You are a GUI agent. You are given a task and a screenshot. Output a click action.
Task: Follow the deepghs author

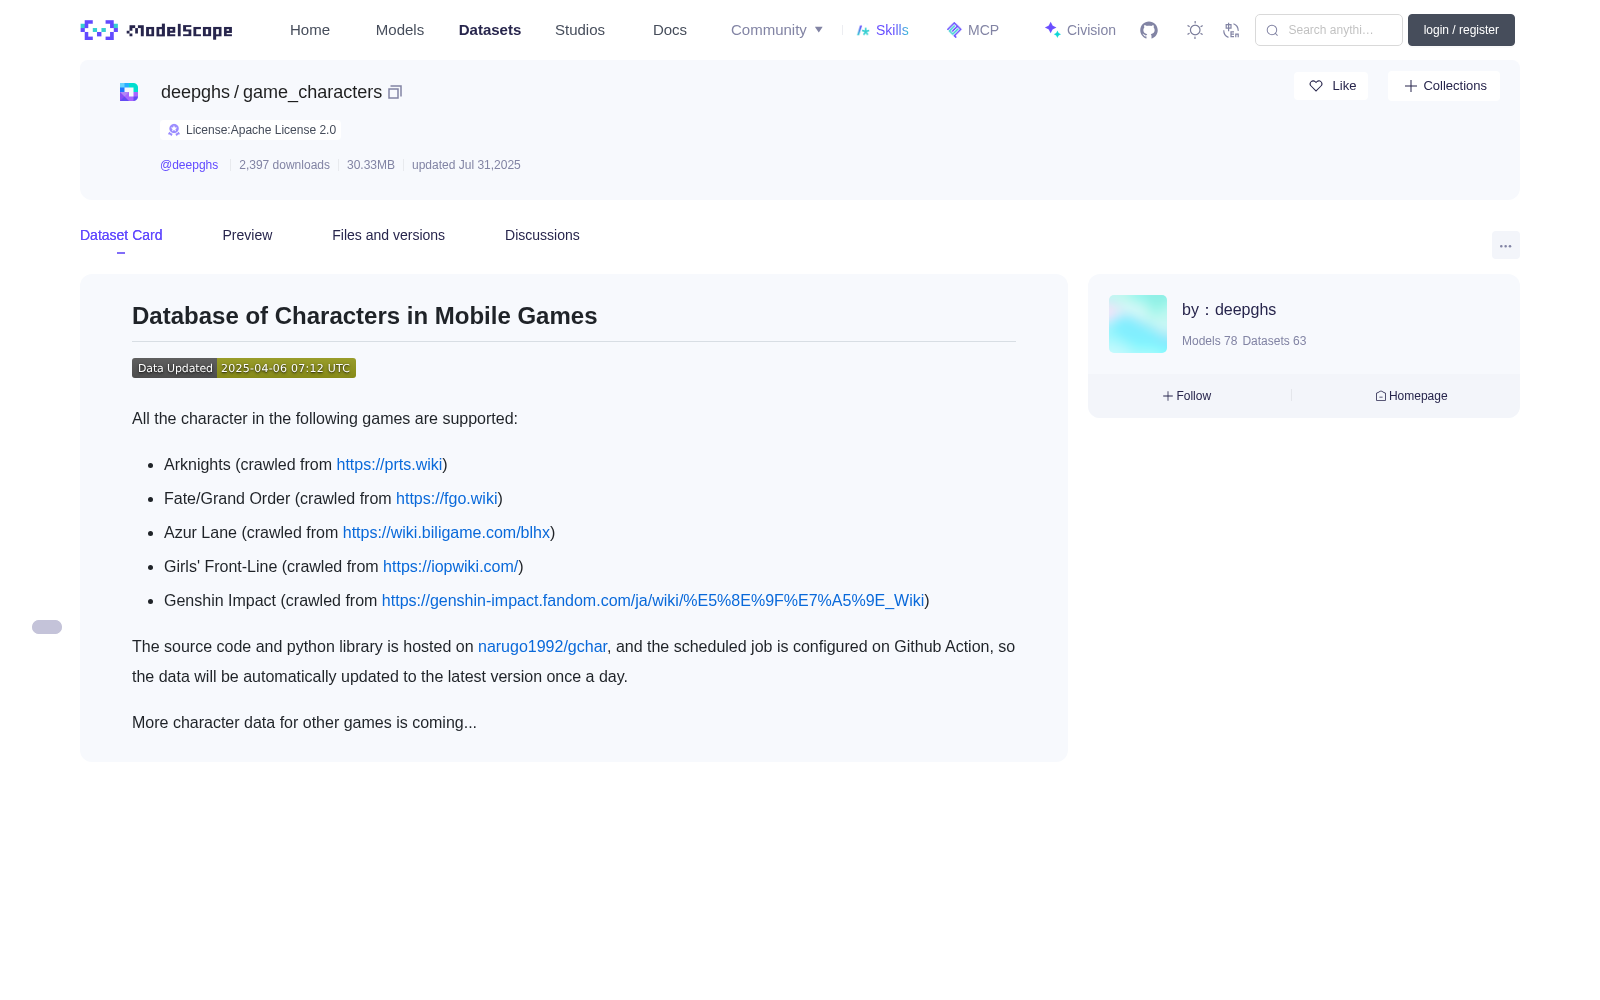coord(1187,396)
